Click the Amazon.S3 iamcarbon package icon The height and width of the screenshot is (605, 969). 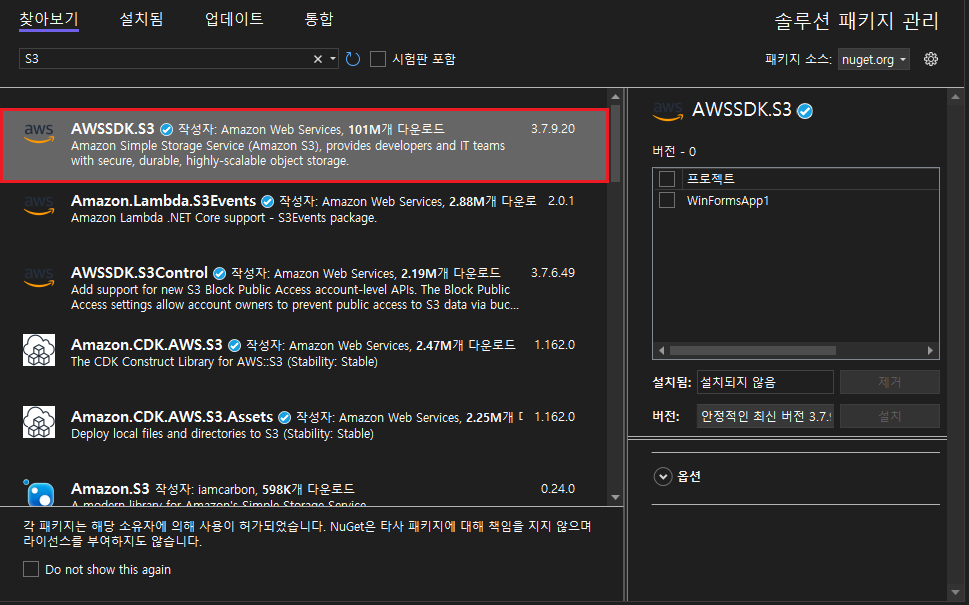[x=39, y=493]
